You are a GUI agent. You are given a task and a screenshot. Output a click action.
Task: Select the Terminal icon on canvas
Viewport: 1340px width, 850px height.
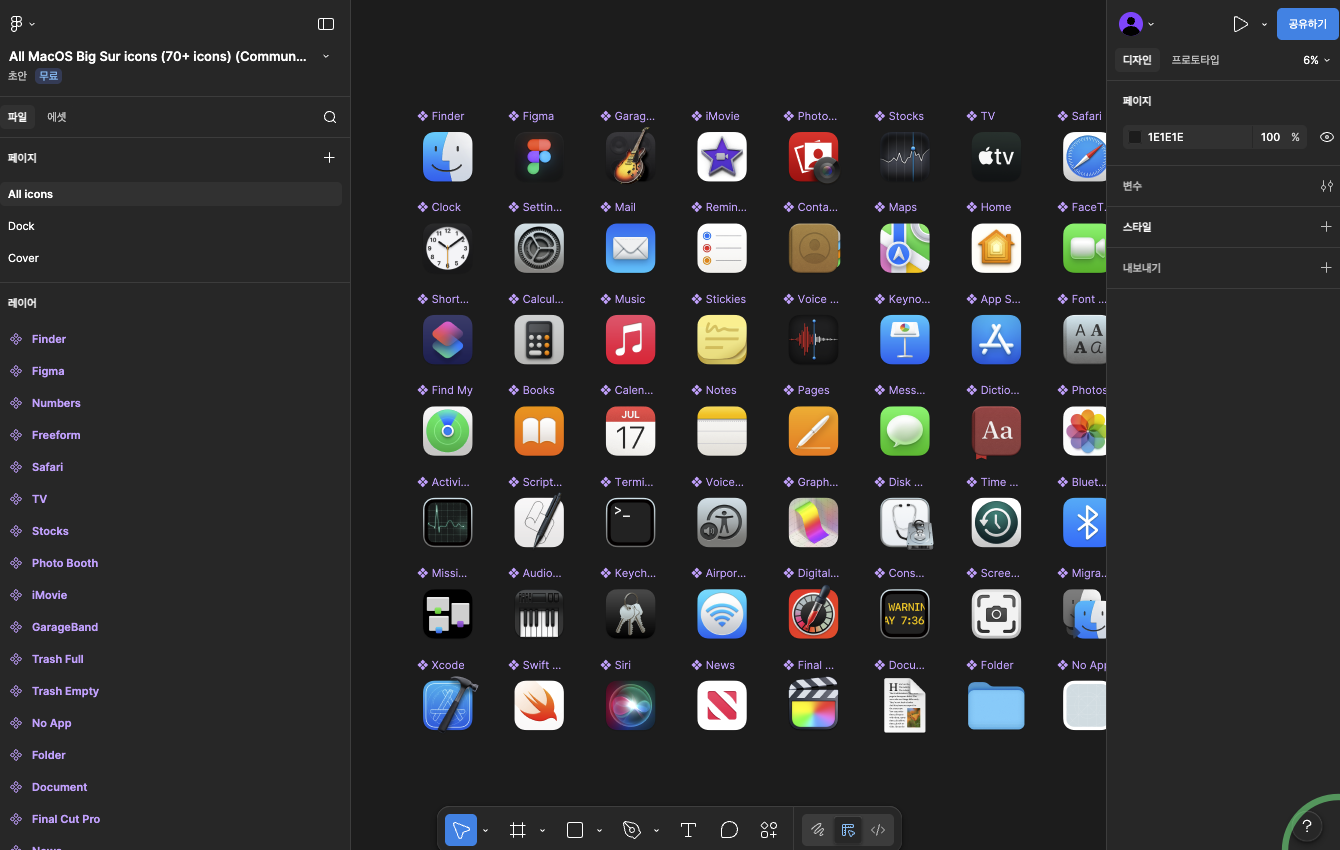[x=630, y=523]
